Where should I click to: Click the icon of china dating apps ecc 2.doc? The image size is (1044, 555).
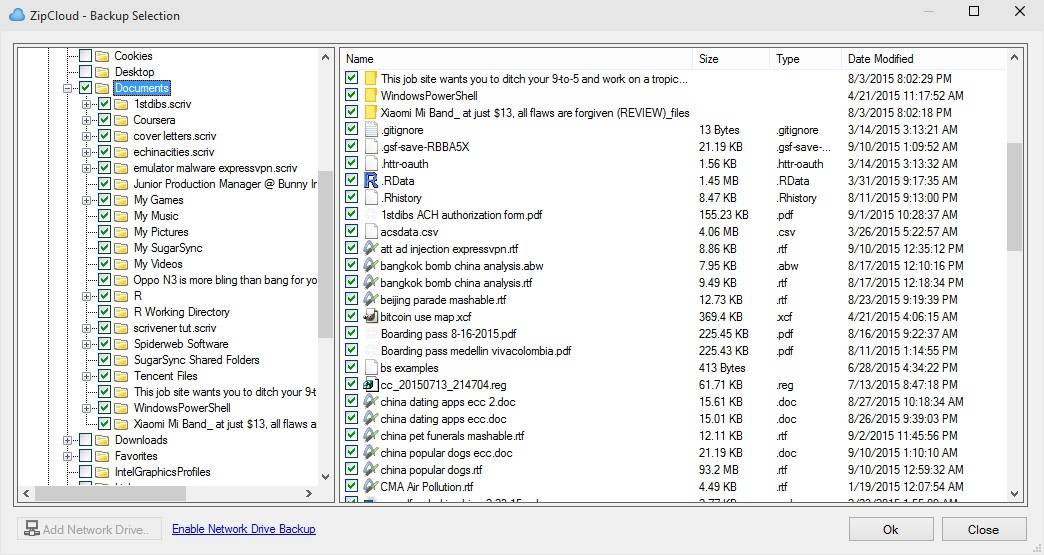(371, 402)
